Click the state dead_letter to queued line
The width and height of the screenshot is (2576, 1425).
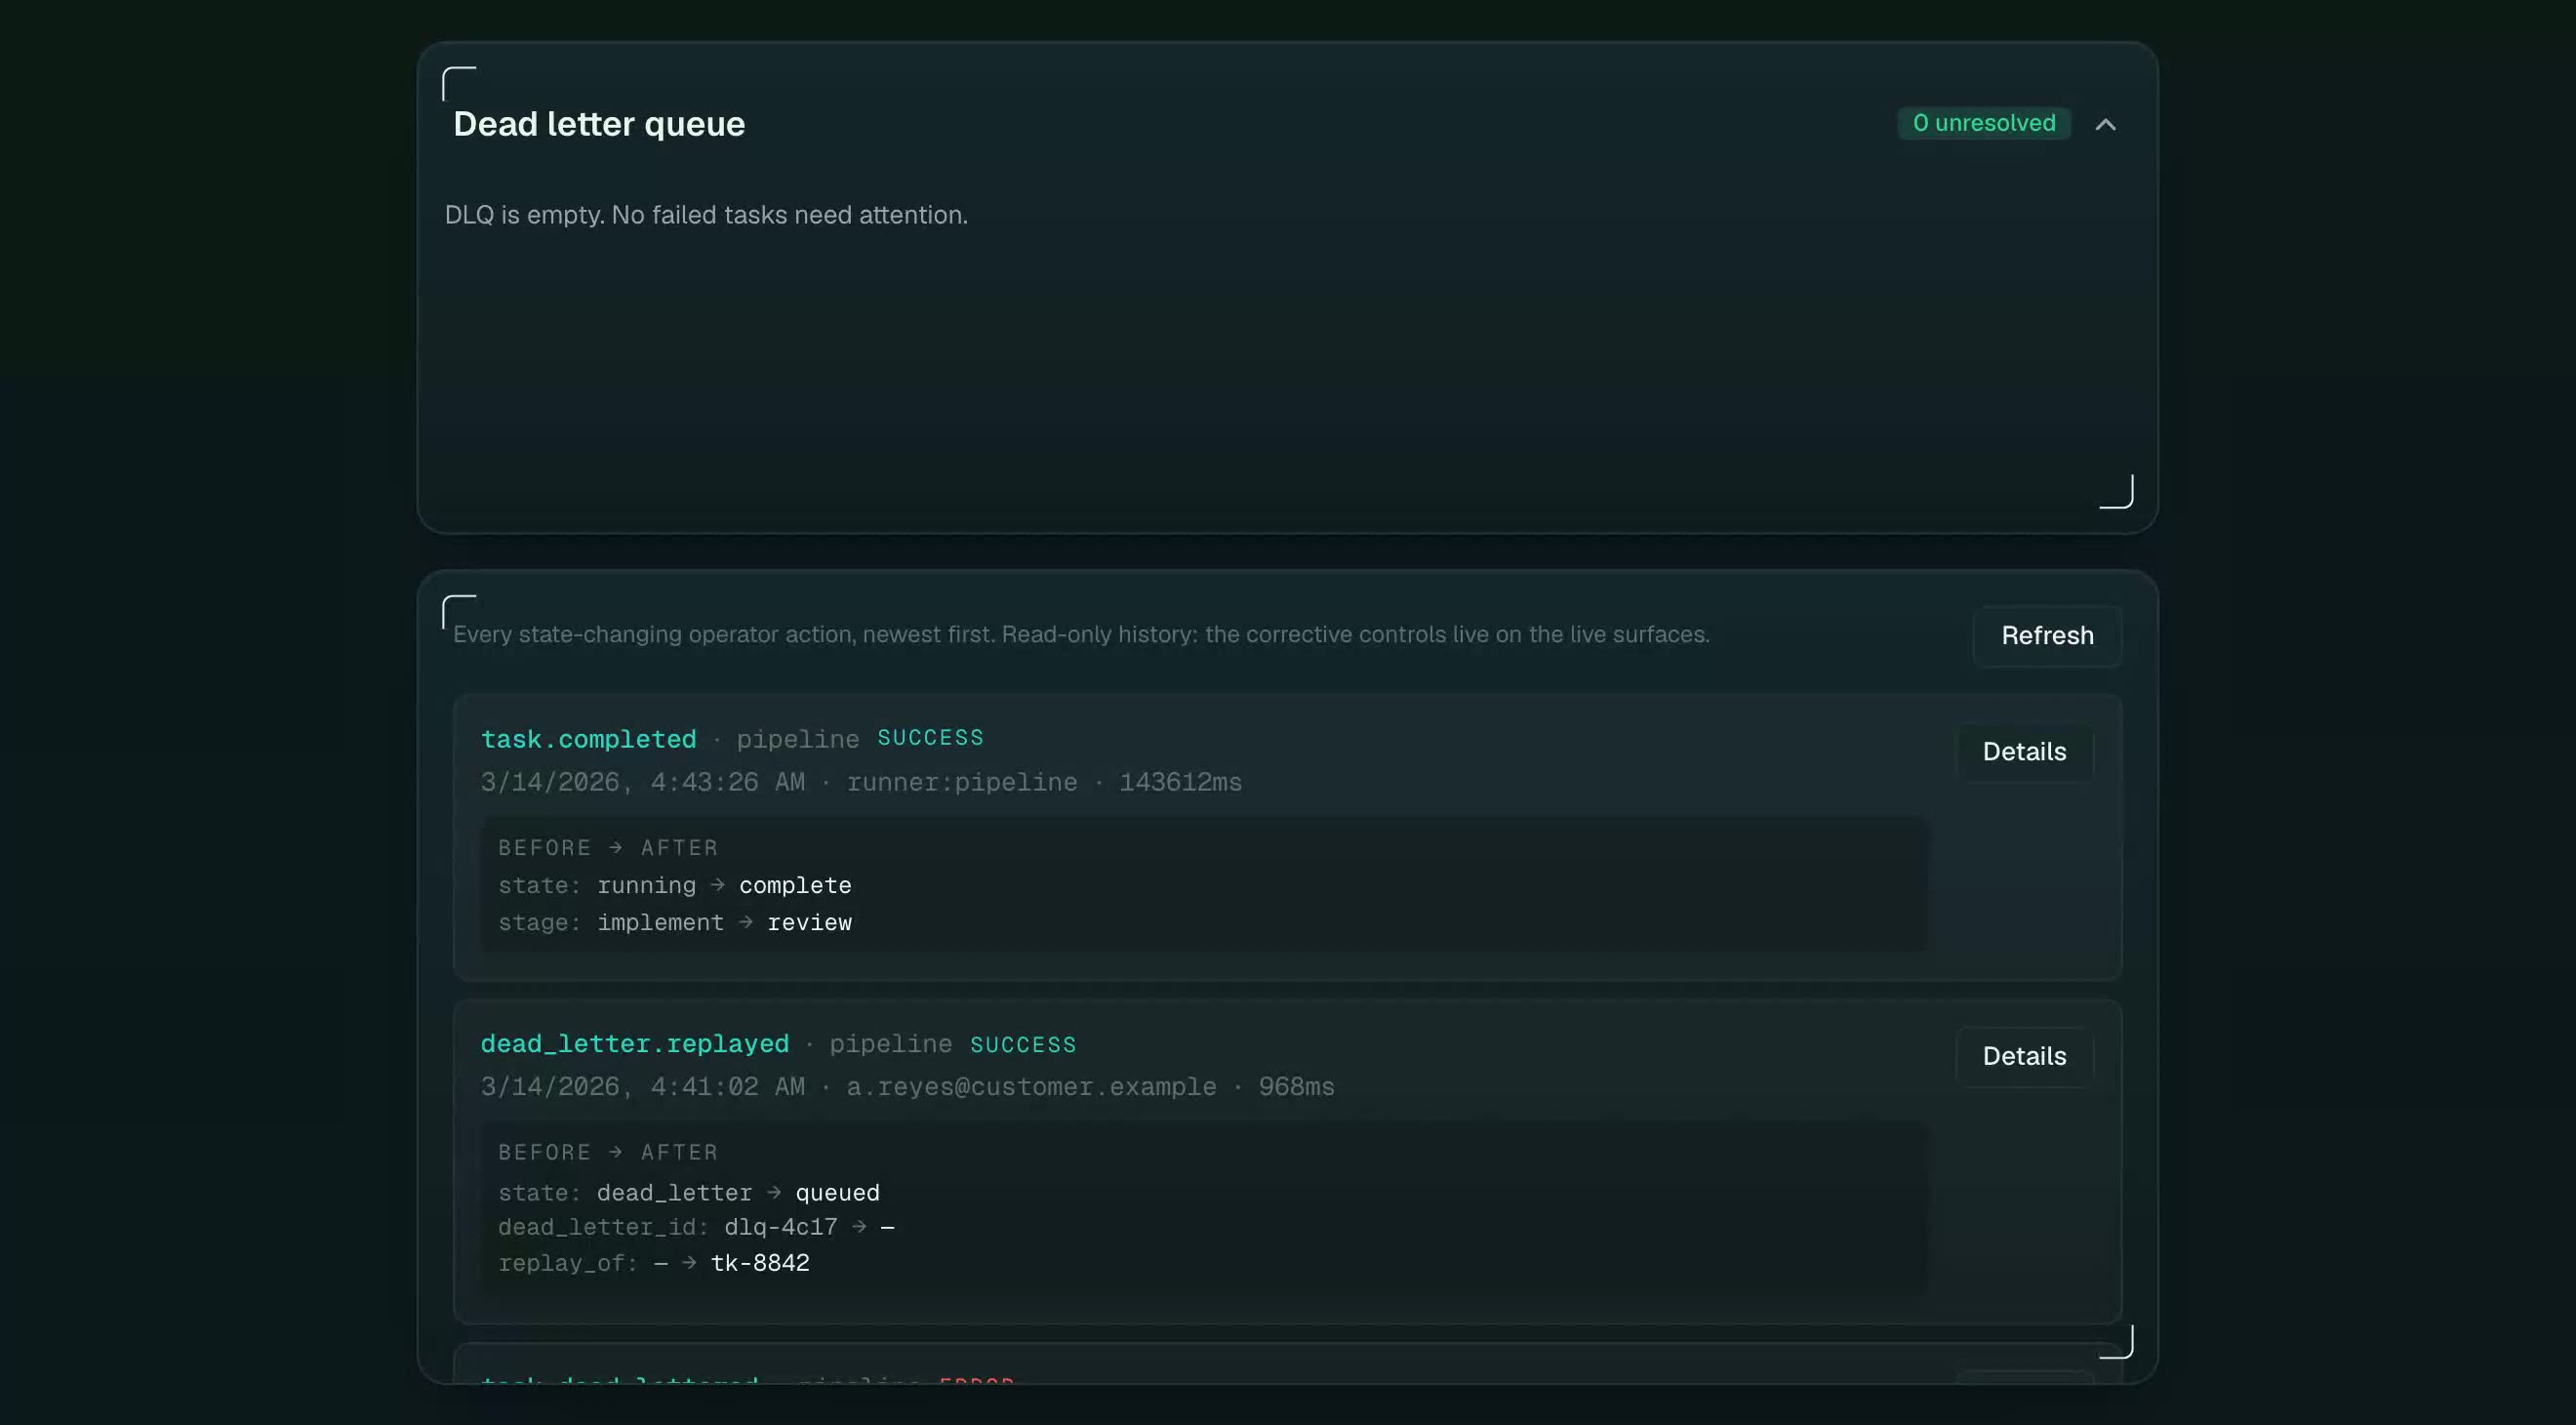coord(689,1193)
